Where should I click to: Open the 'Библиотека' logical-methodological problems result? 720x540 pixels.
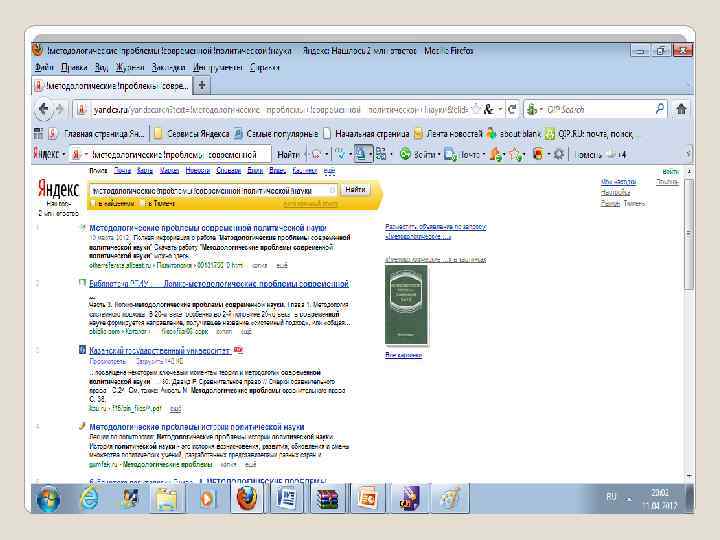219,284
